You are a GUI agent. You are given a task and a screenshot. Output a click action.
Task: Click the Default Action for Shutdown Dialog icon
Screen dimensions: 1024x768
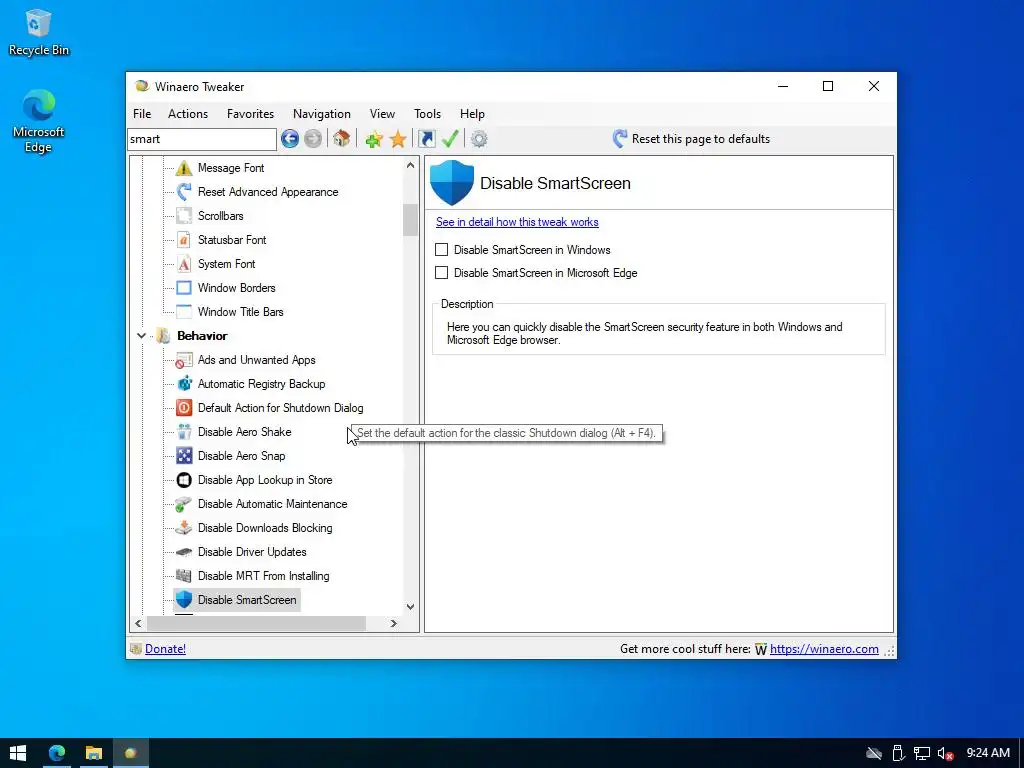[x=184, y=408]
